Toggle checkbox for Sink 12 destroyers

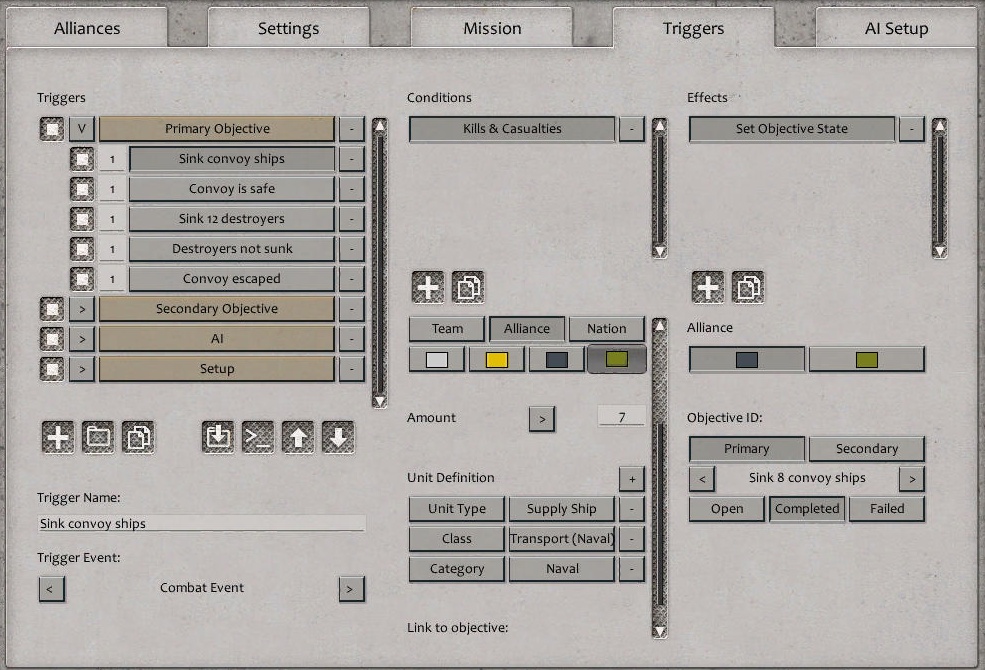[x=82, y=220]
